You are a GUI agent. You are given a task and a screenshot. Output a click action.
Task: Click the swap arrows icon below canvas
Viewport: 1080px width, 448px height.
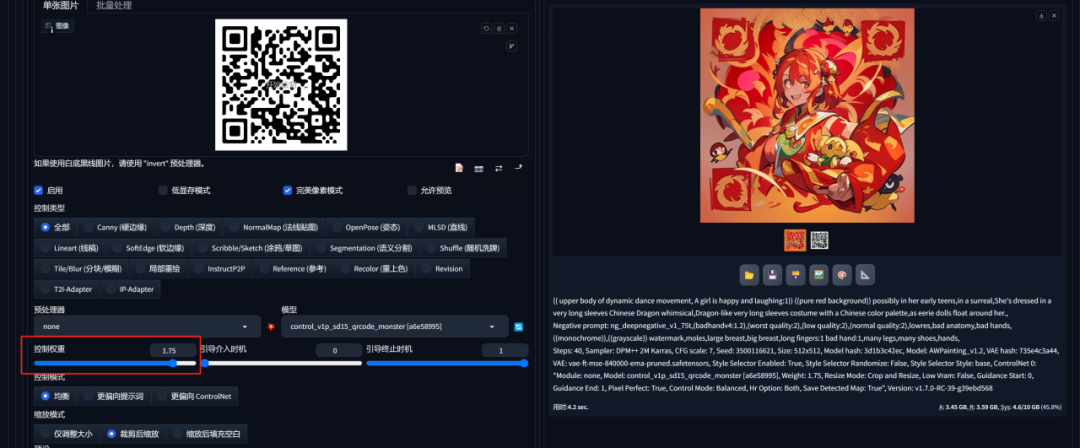[498, 167]
